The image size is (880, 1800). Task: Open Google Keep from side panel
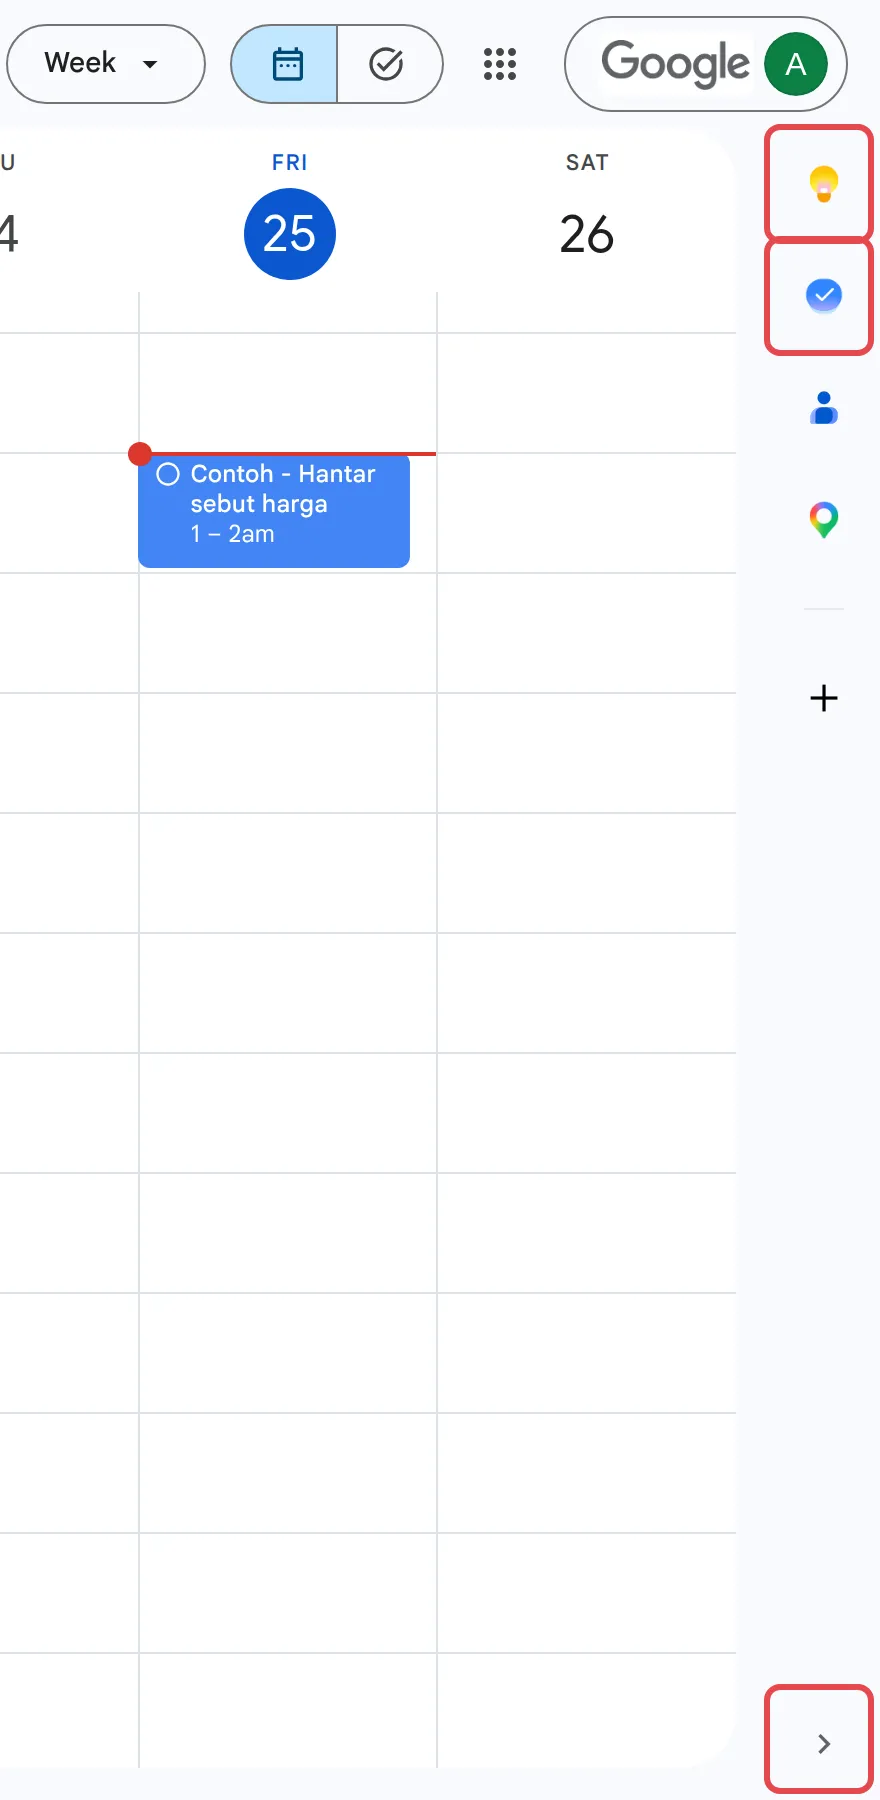pyautogui.click(x=823, y=183)
